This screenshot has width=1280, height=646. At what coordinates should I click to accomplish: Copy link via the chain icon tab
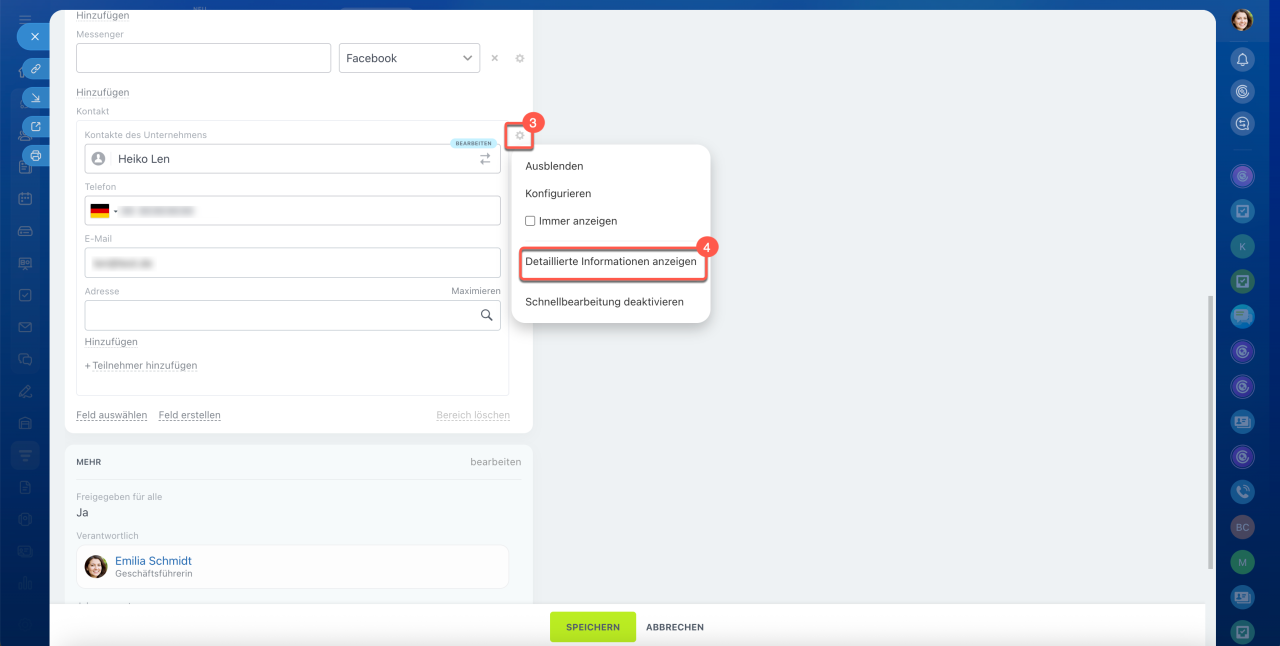[36, 69]
